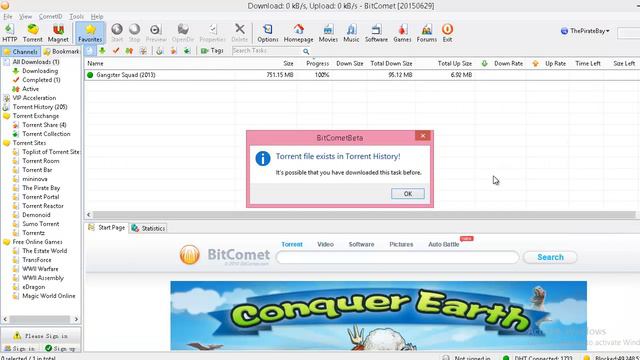Screen dimensions: 640x360
Task: Click the BitComet search input field
Action: tap(398, 257)
